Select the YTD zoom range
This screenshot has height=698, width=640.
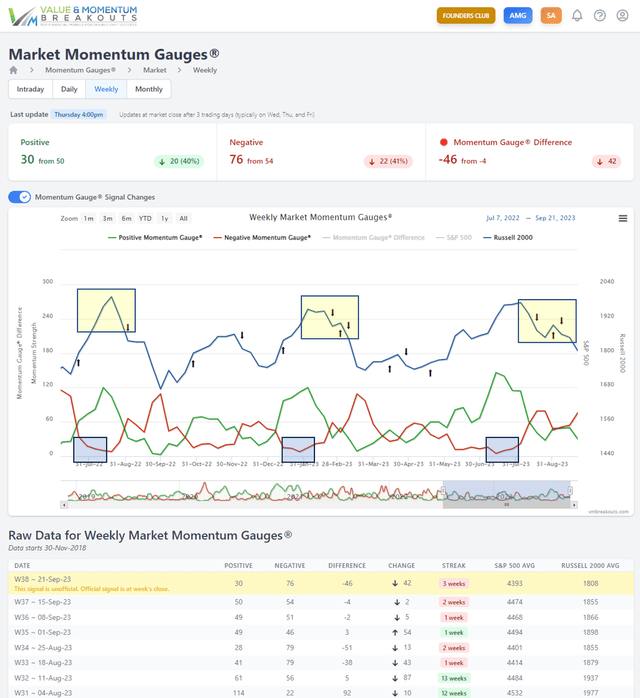pos(145,218)
